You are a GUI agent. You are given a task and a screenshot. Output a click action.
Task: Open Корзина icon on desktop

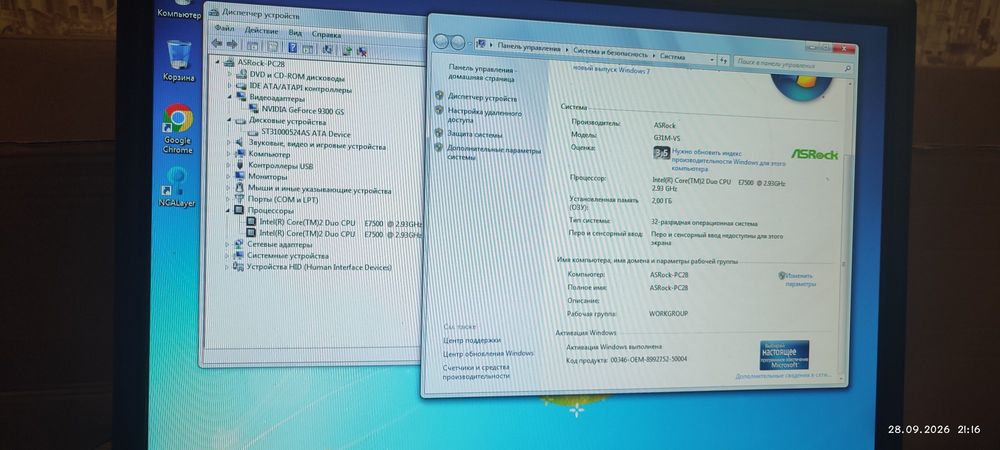(178, 61)
